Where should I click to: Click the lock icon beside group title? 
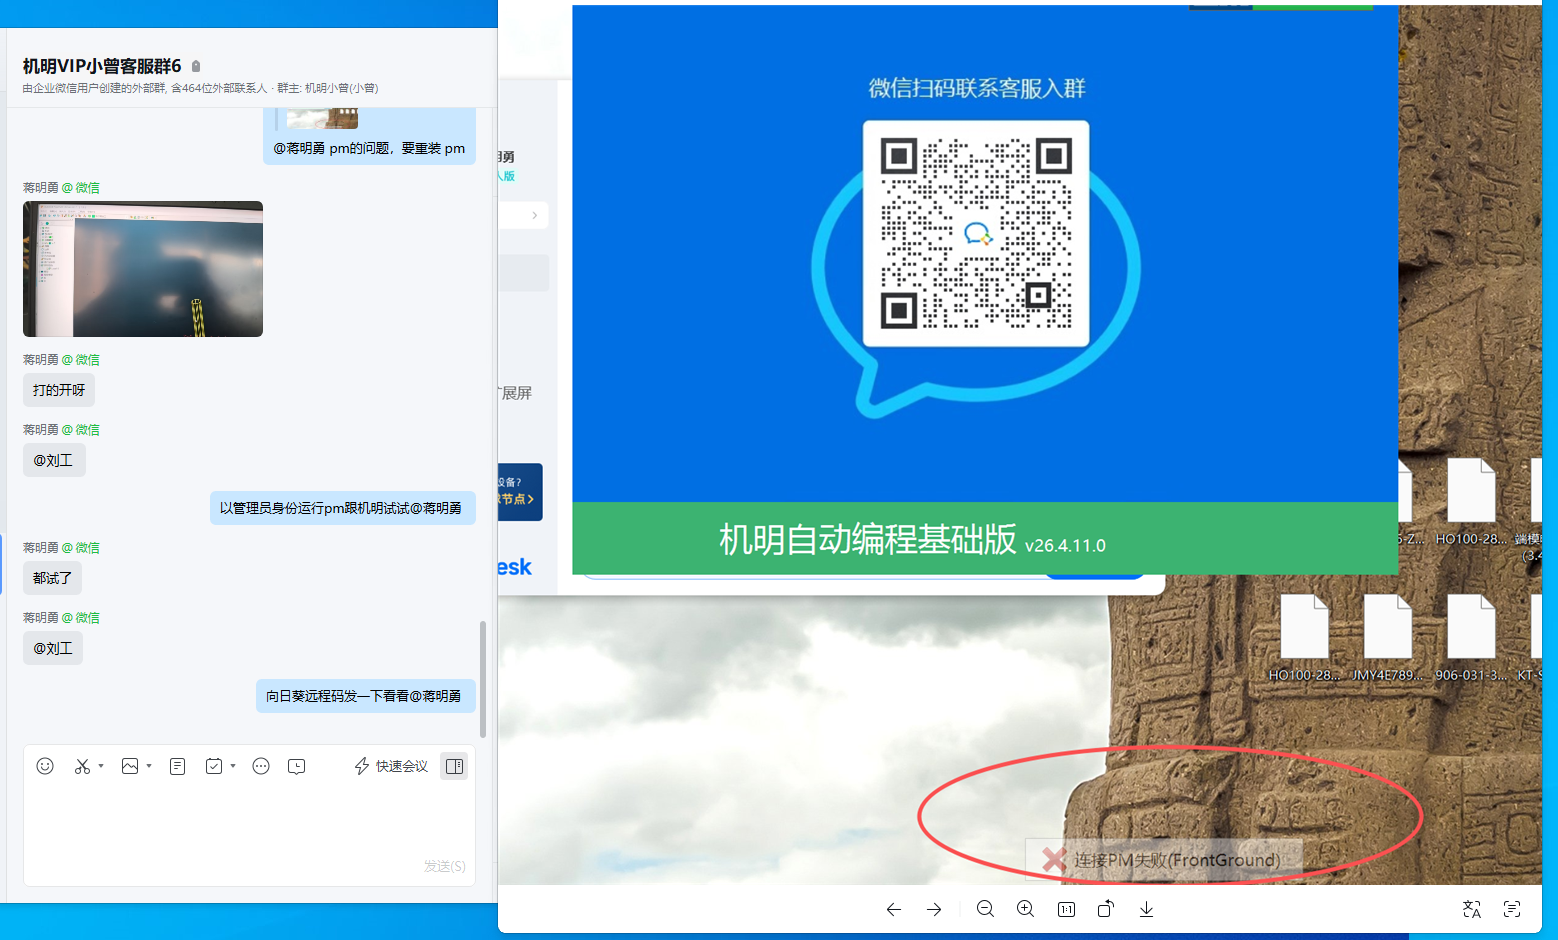click(196, 66)
